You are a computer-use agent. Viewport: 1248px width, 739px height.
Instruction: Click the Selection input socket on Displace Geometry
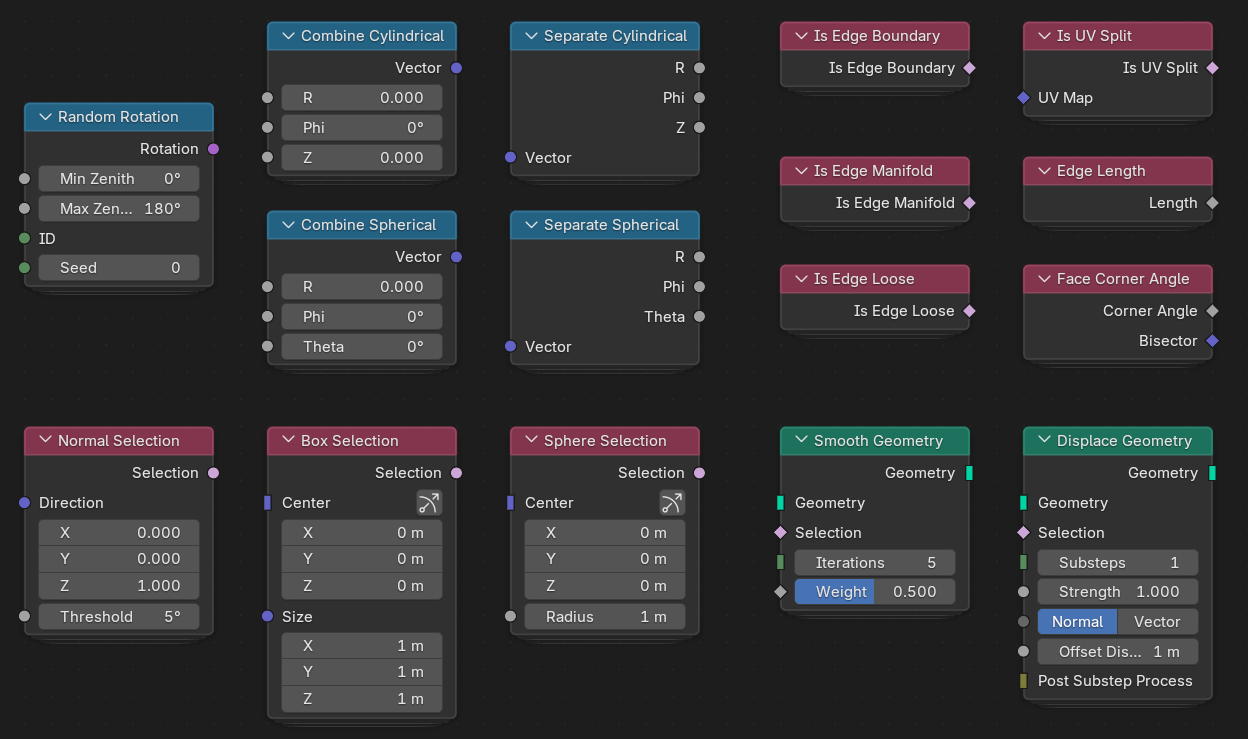[x=1023, y=533]
